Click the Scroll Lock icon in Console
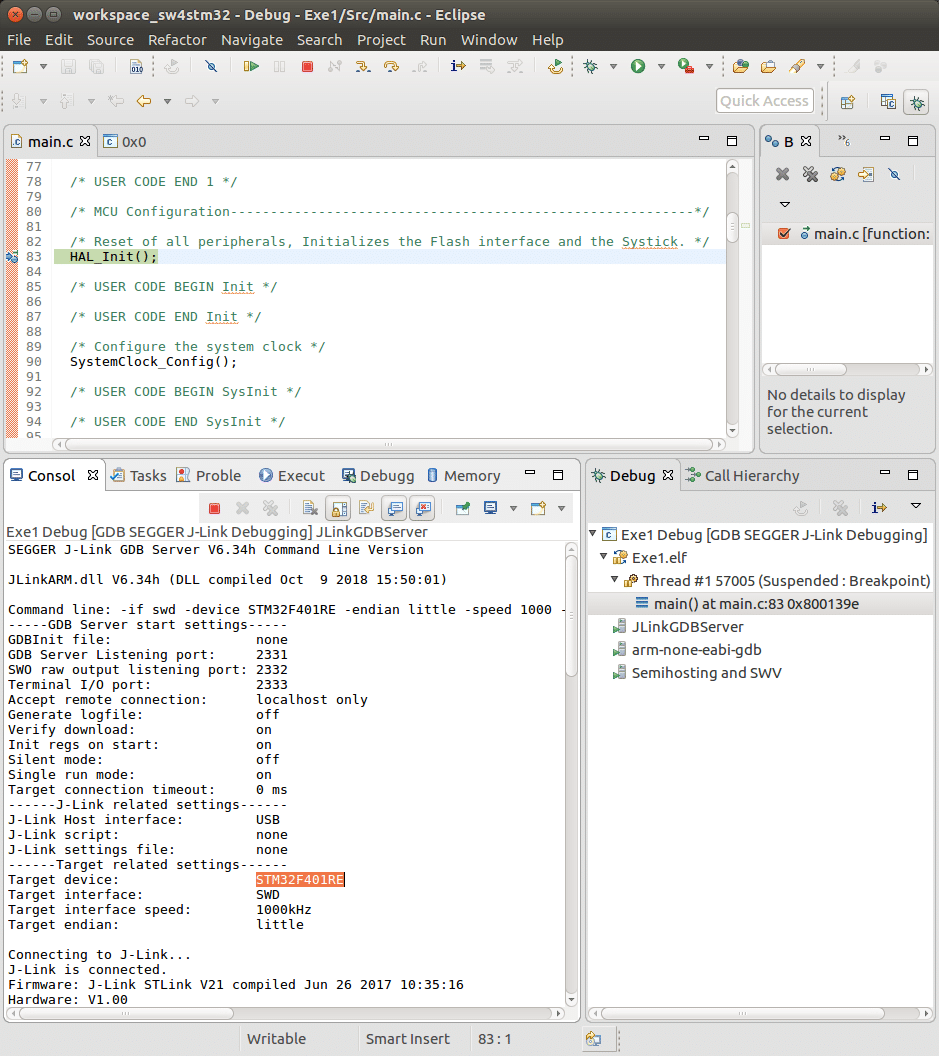 coord(339,508)
